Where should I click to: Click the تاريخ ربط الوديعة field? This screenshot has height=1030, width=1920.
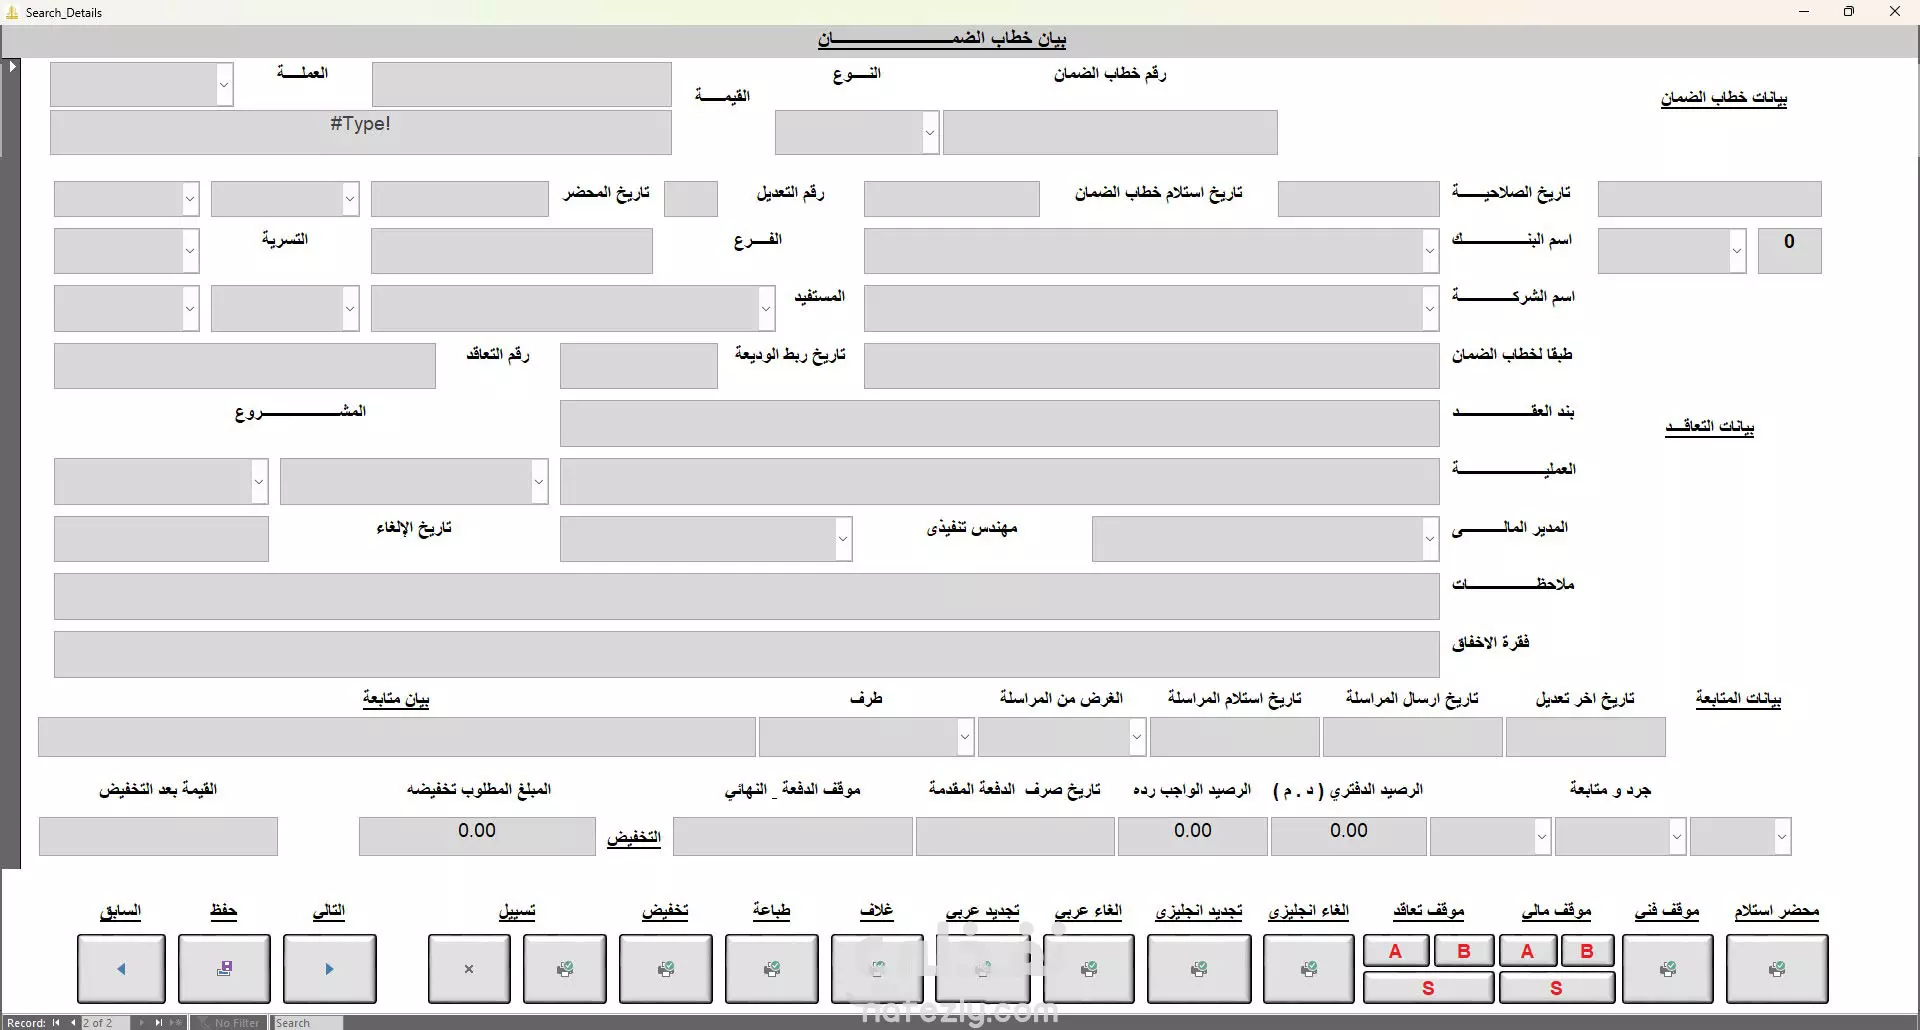(638, 366)
